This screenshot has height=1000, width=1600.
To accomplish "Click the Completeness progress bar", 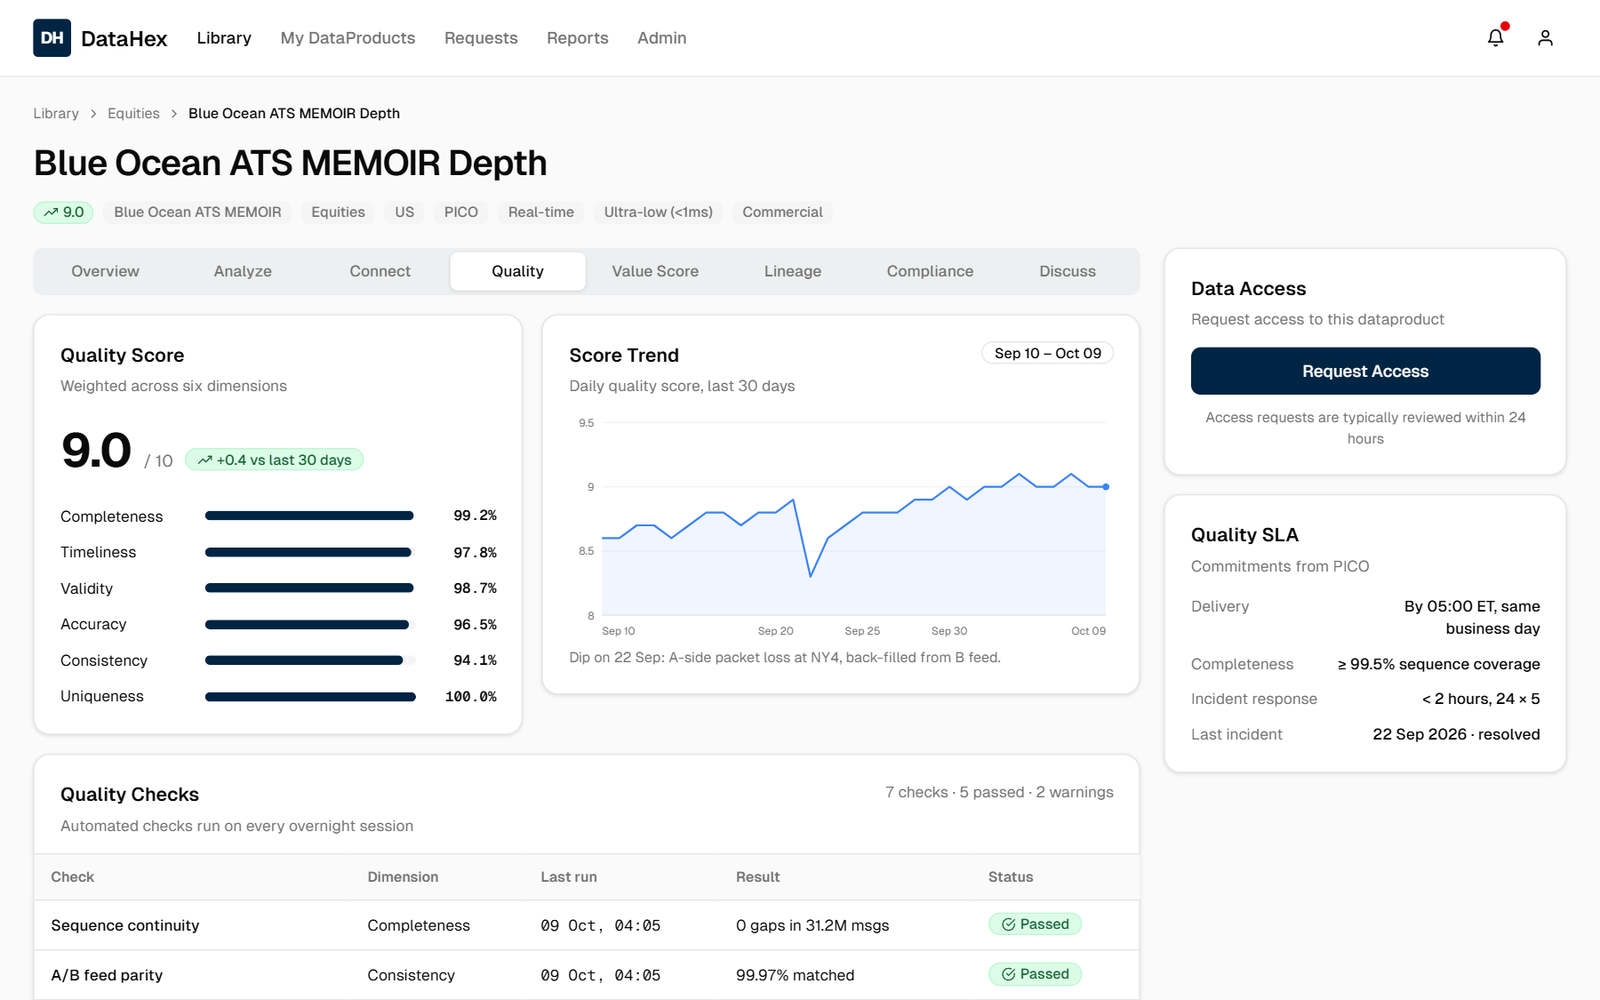I will point(310,516).
